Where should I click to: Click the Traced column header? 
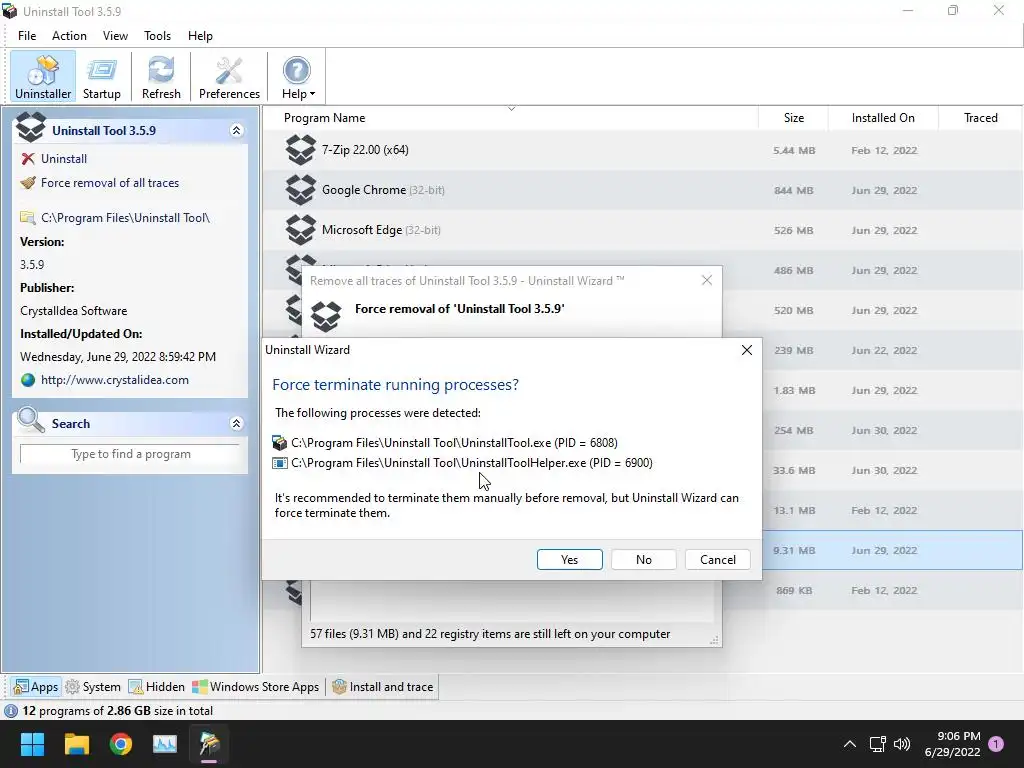pos(980,118)
